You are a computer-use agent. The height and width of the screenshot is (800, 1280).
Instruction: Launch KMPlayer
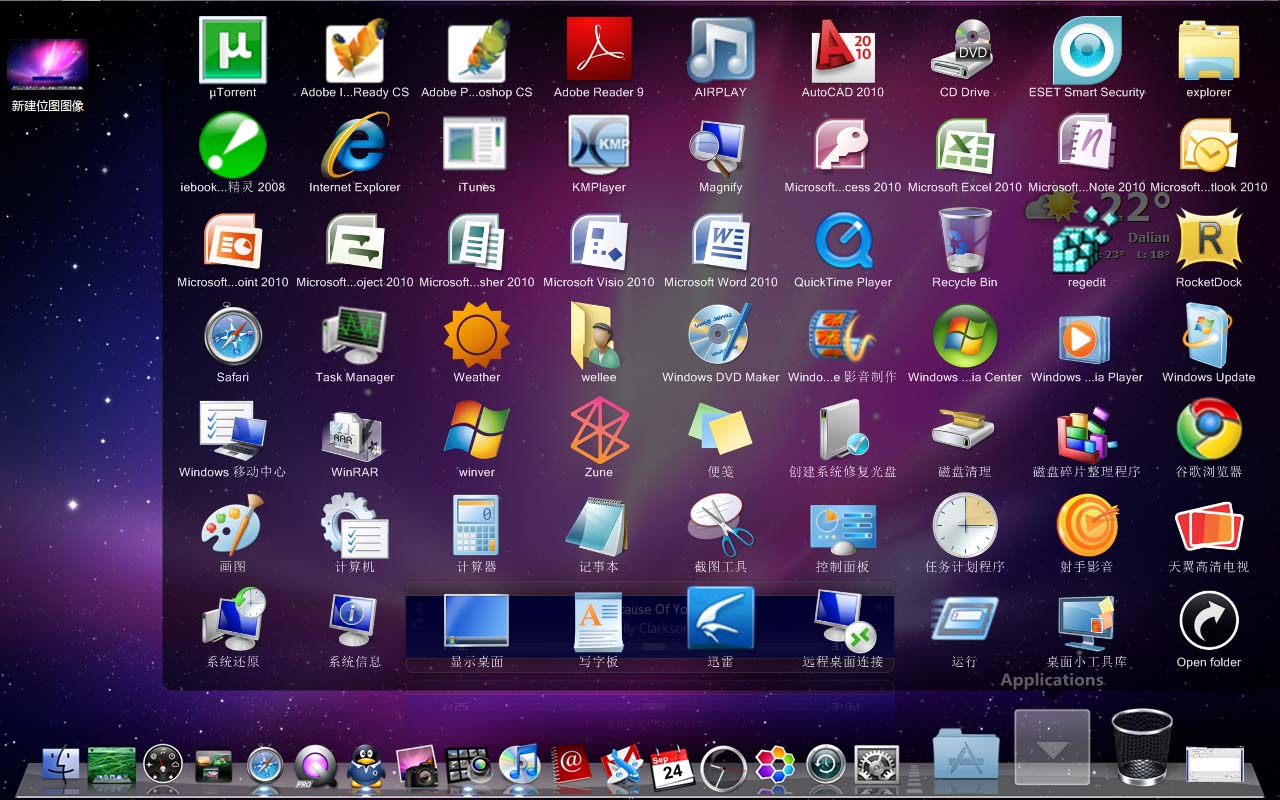click(x=599, y=145)
